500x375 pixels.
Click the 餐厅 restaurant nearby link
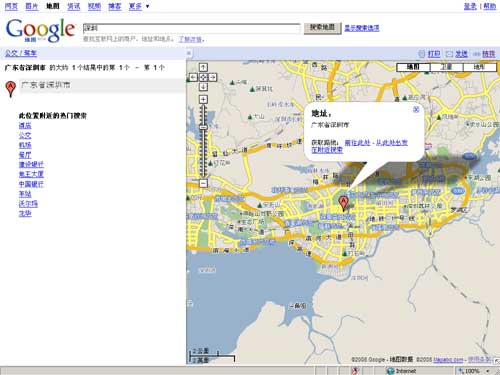(25, 155)
